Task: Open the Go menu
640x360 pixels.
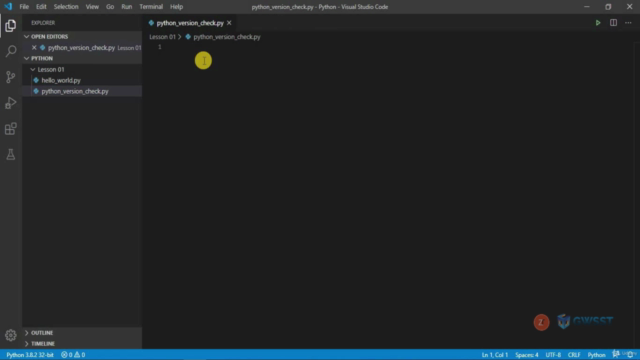Action: (110, 7)
